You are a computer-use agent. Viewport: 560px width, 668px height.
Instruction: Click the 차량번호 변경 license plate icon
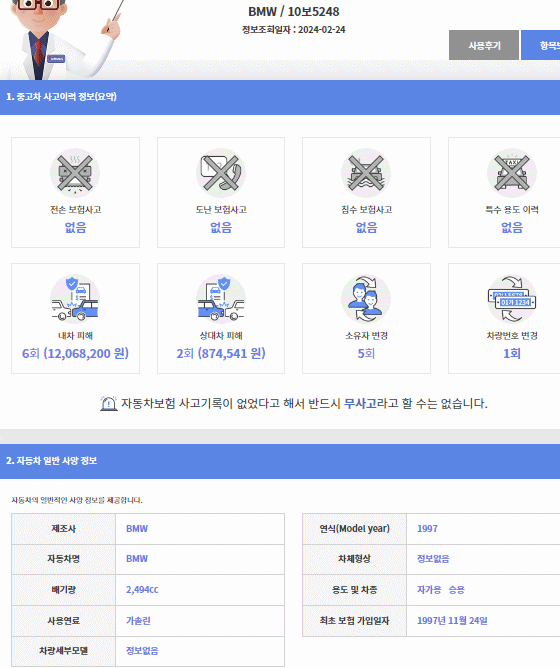(512, 299)
